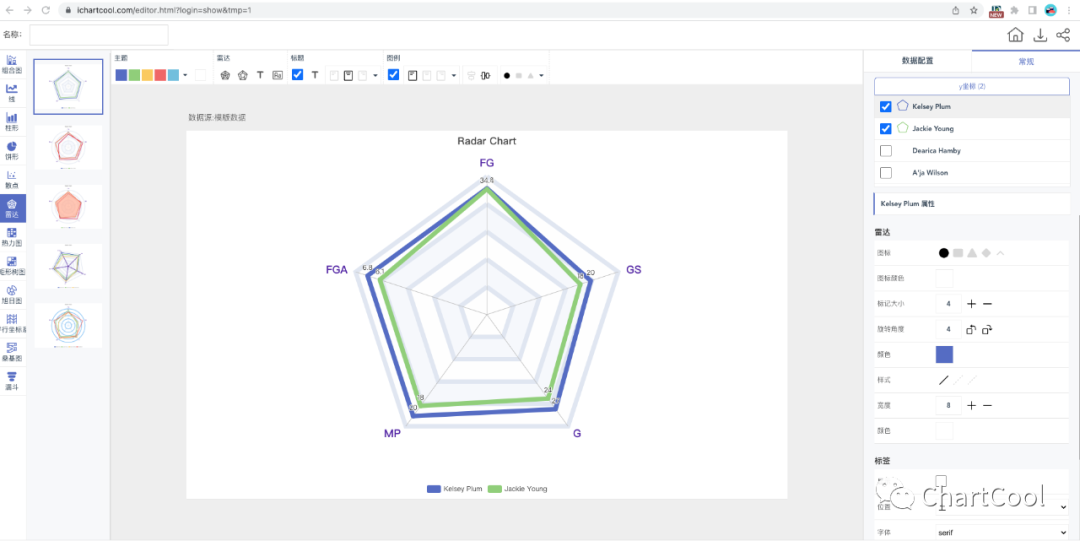Decrease 标记大小 with minus button

pos(987,304)
